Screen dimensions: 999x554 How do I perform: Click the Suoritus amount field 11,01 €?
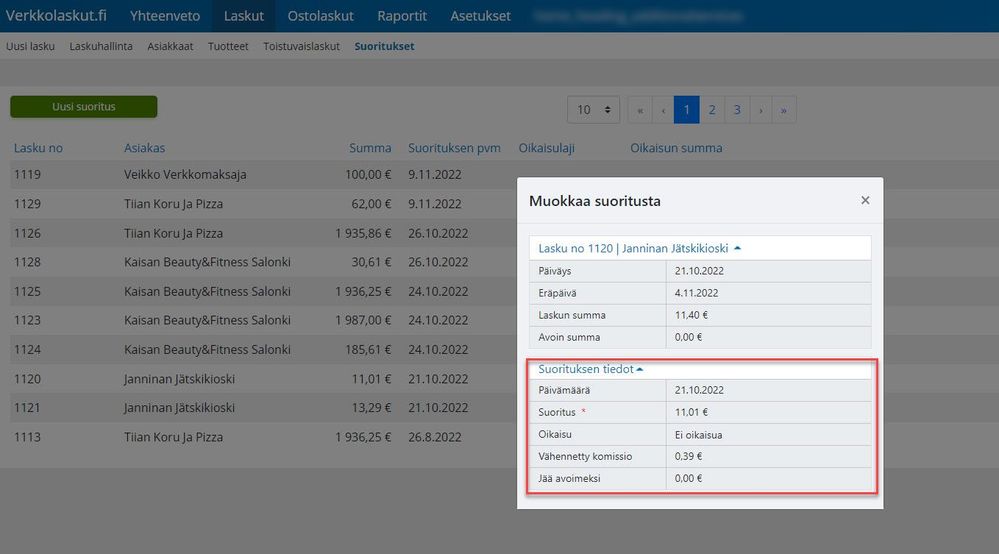[768, 412]
